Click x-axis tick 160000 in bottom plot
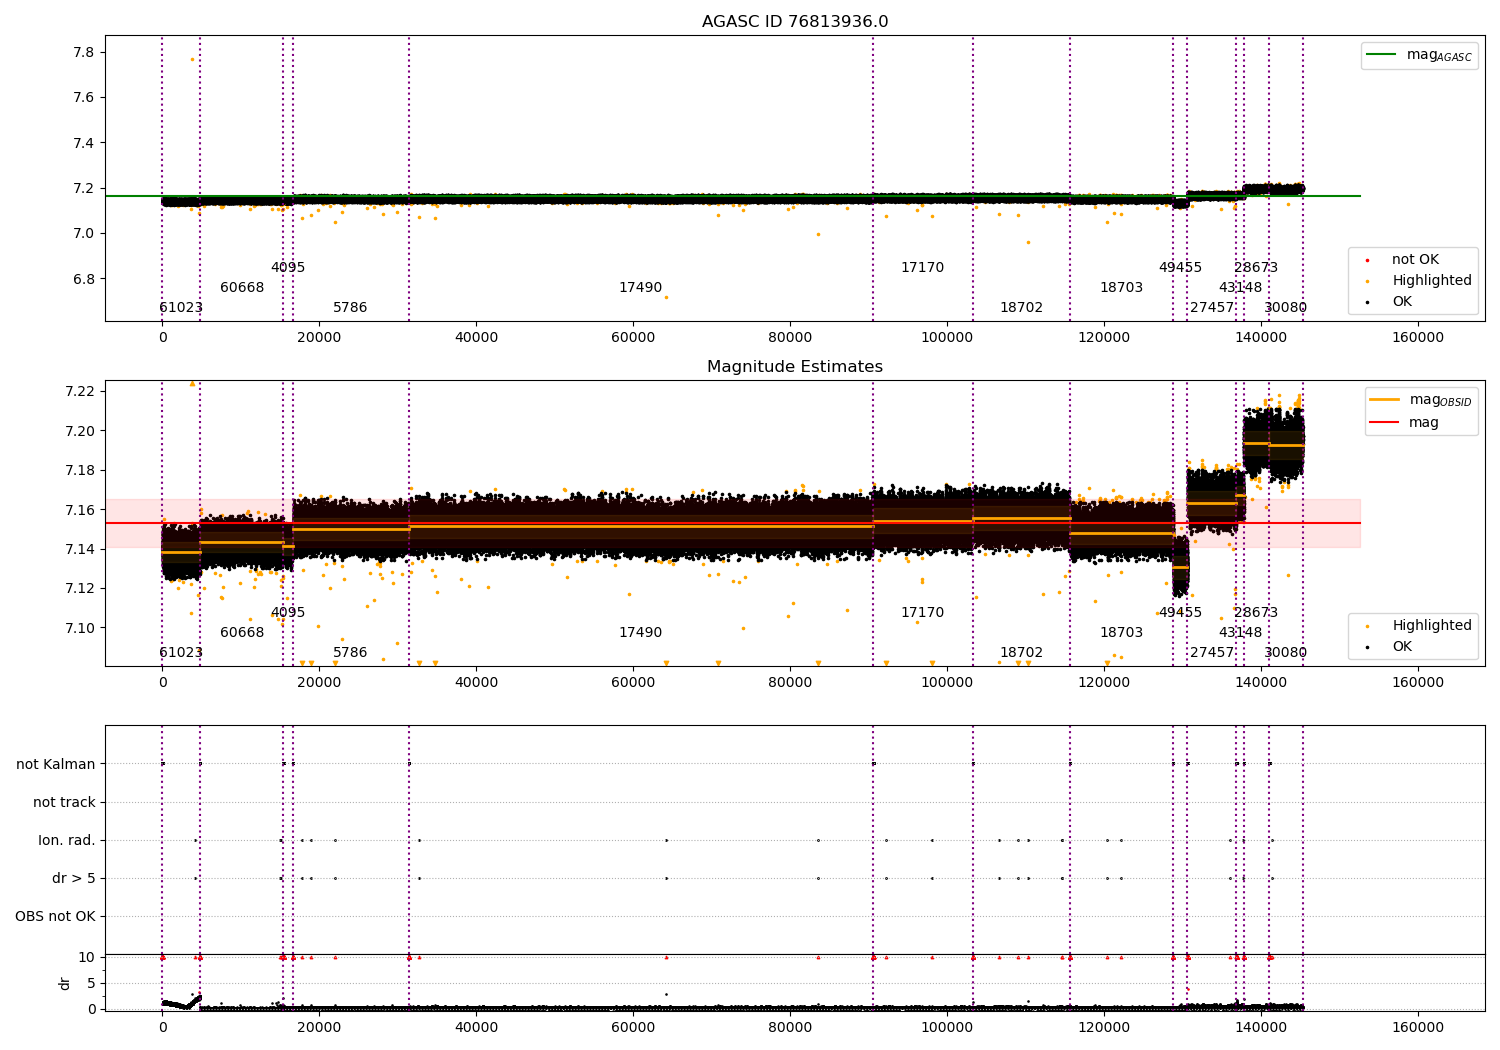 pyautogui.click(x=1418, y=1027)
